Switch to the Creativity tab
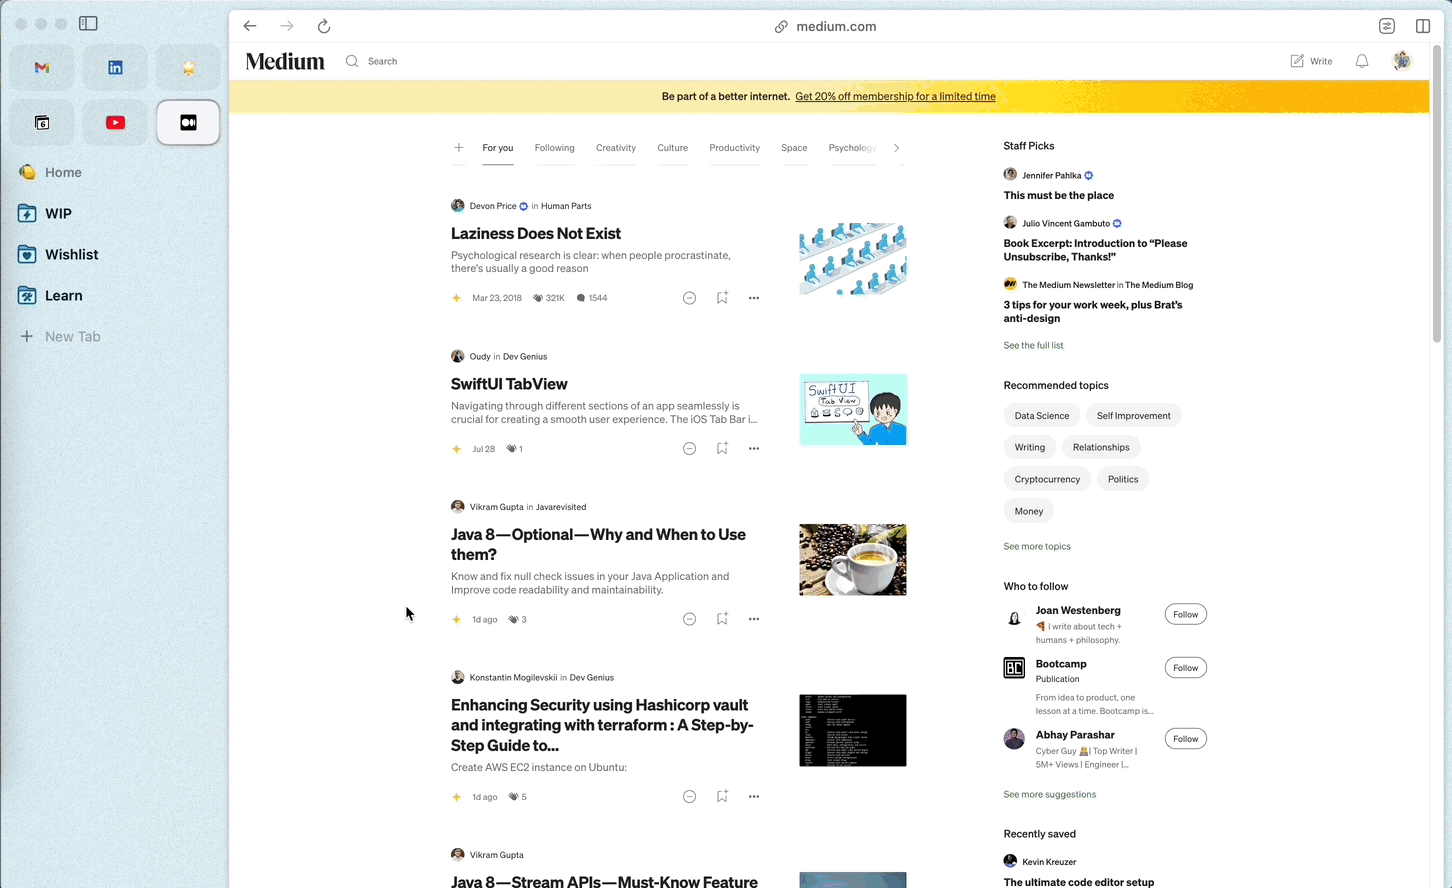 pos(616,148)
